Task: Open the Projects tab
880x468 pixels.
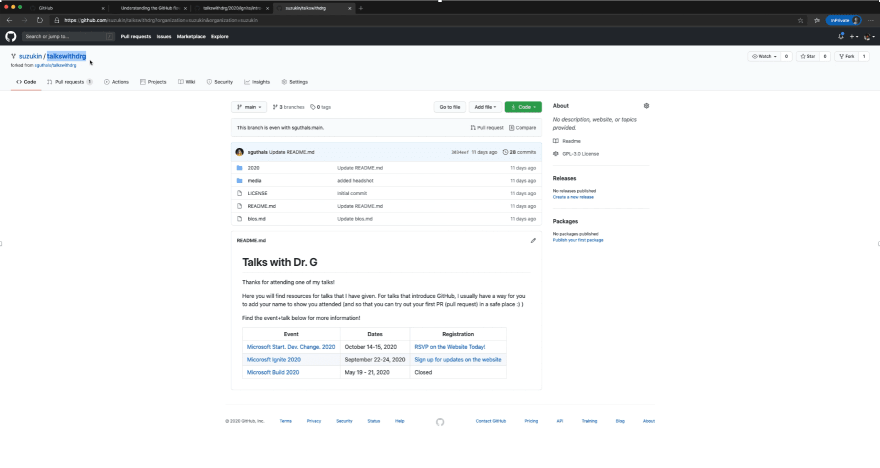Action: pos(153,82)
